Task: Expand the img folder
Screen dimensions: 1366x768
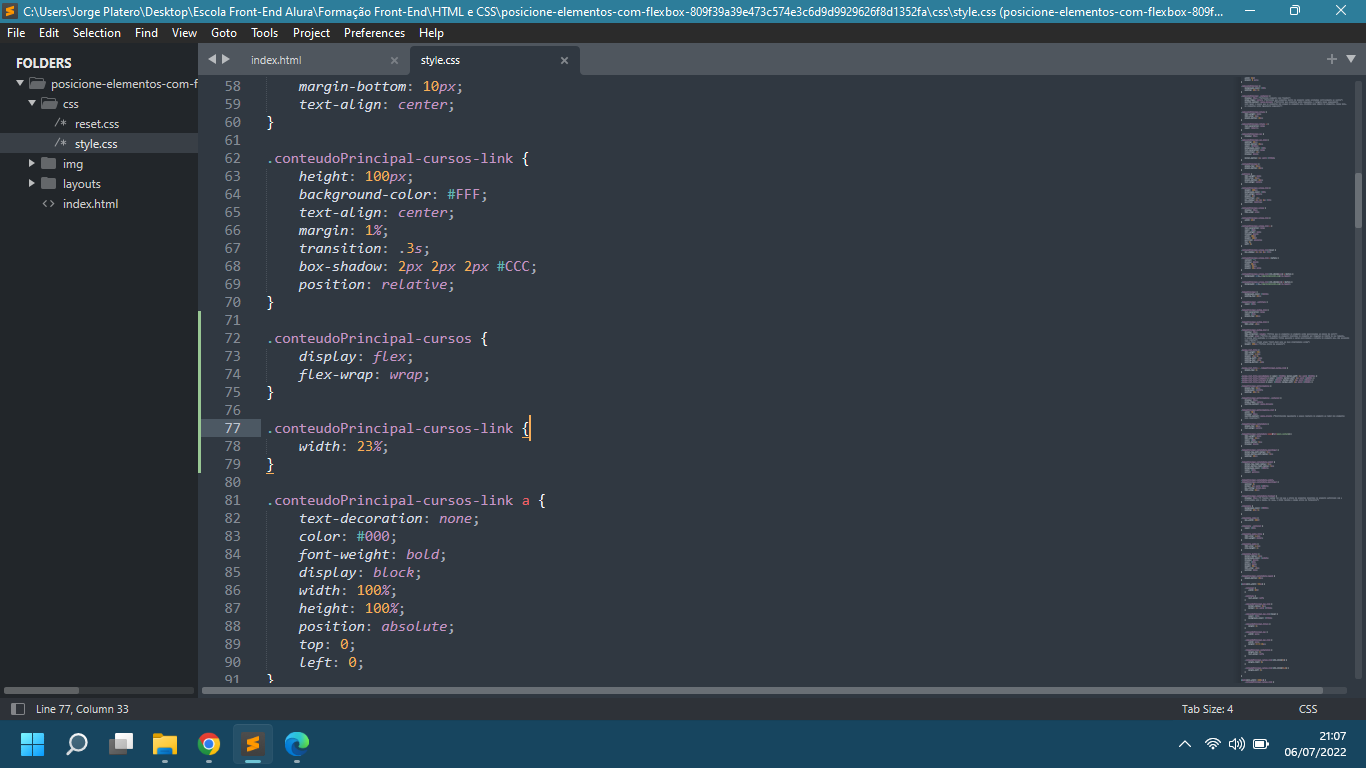Action: click(x=31, y=163)
